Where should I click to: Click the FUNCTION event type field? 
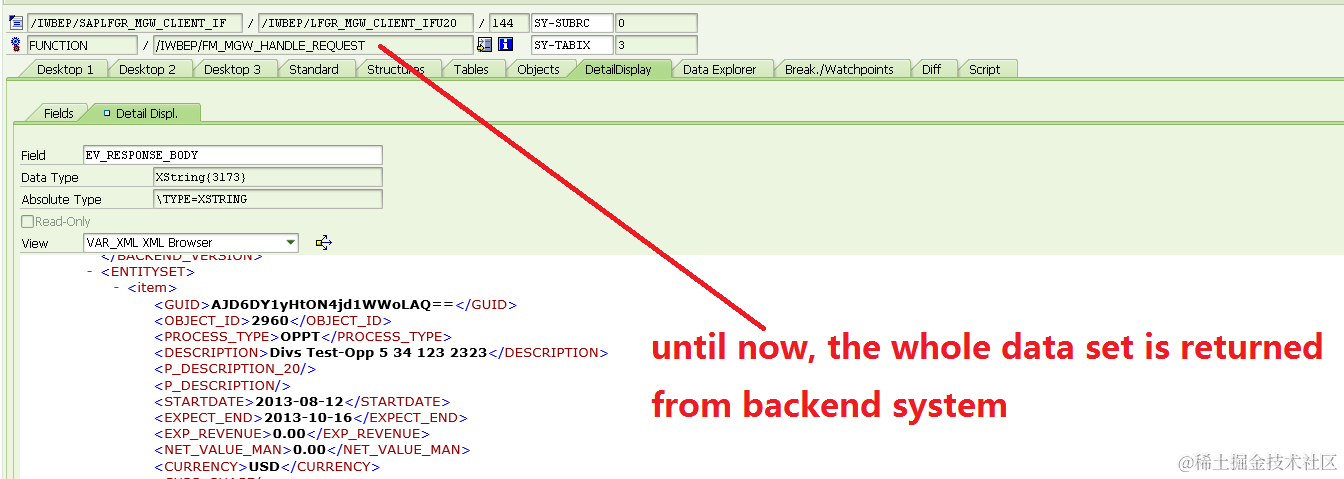pos(82,45)
